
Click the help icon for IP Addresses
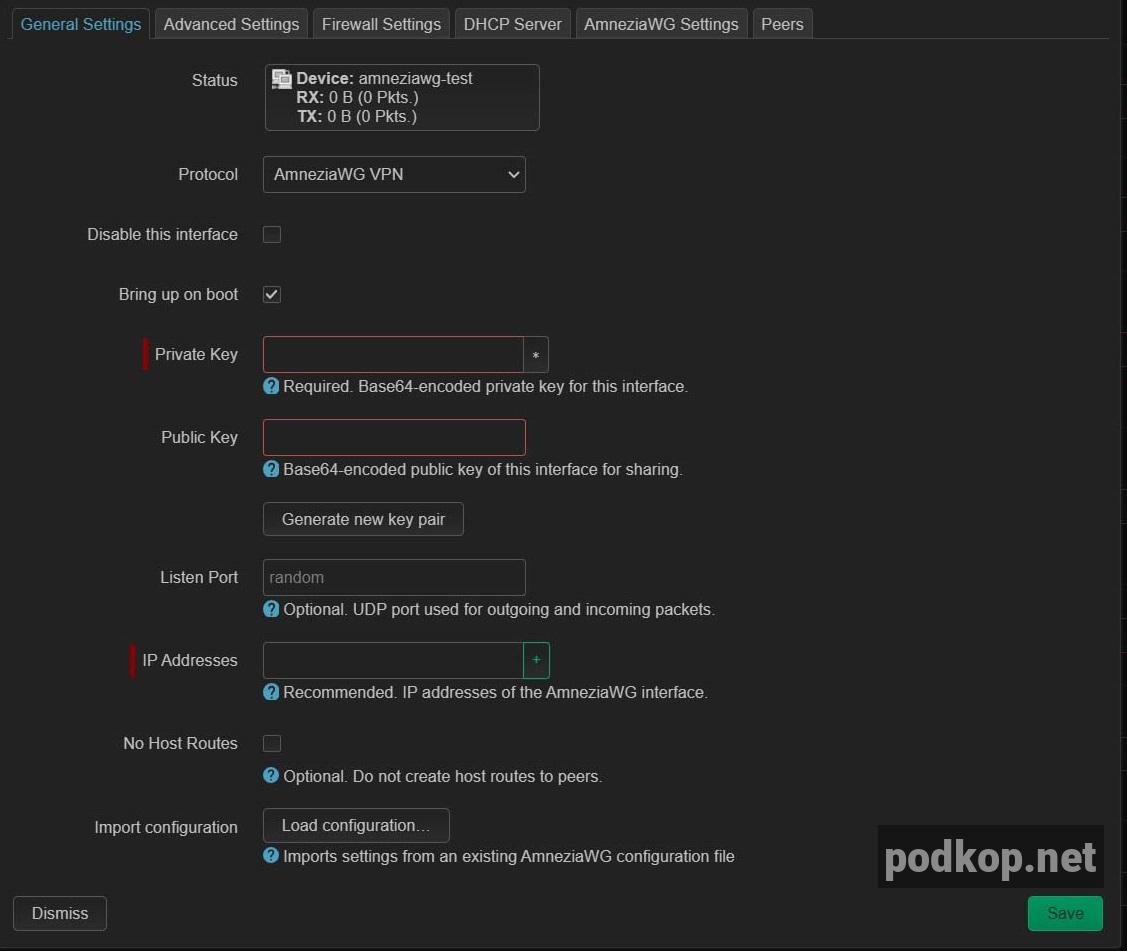click(x=270, y=692)
